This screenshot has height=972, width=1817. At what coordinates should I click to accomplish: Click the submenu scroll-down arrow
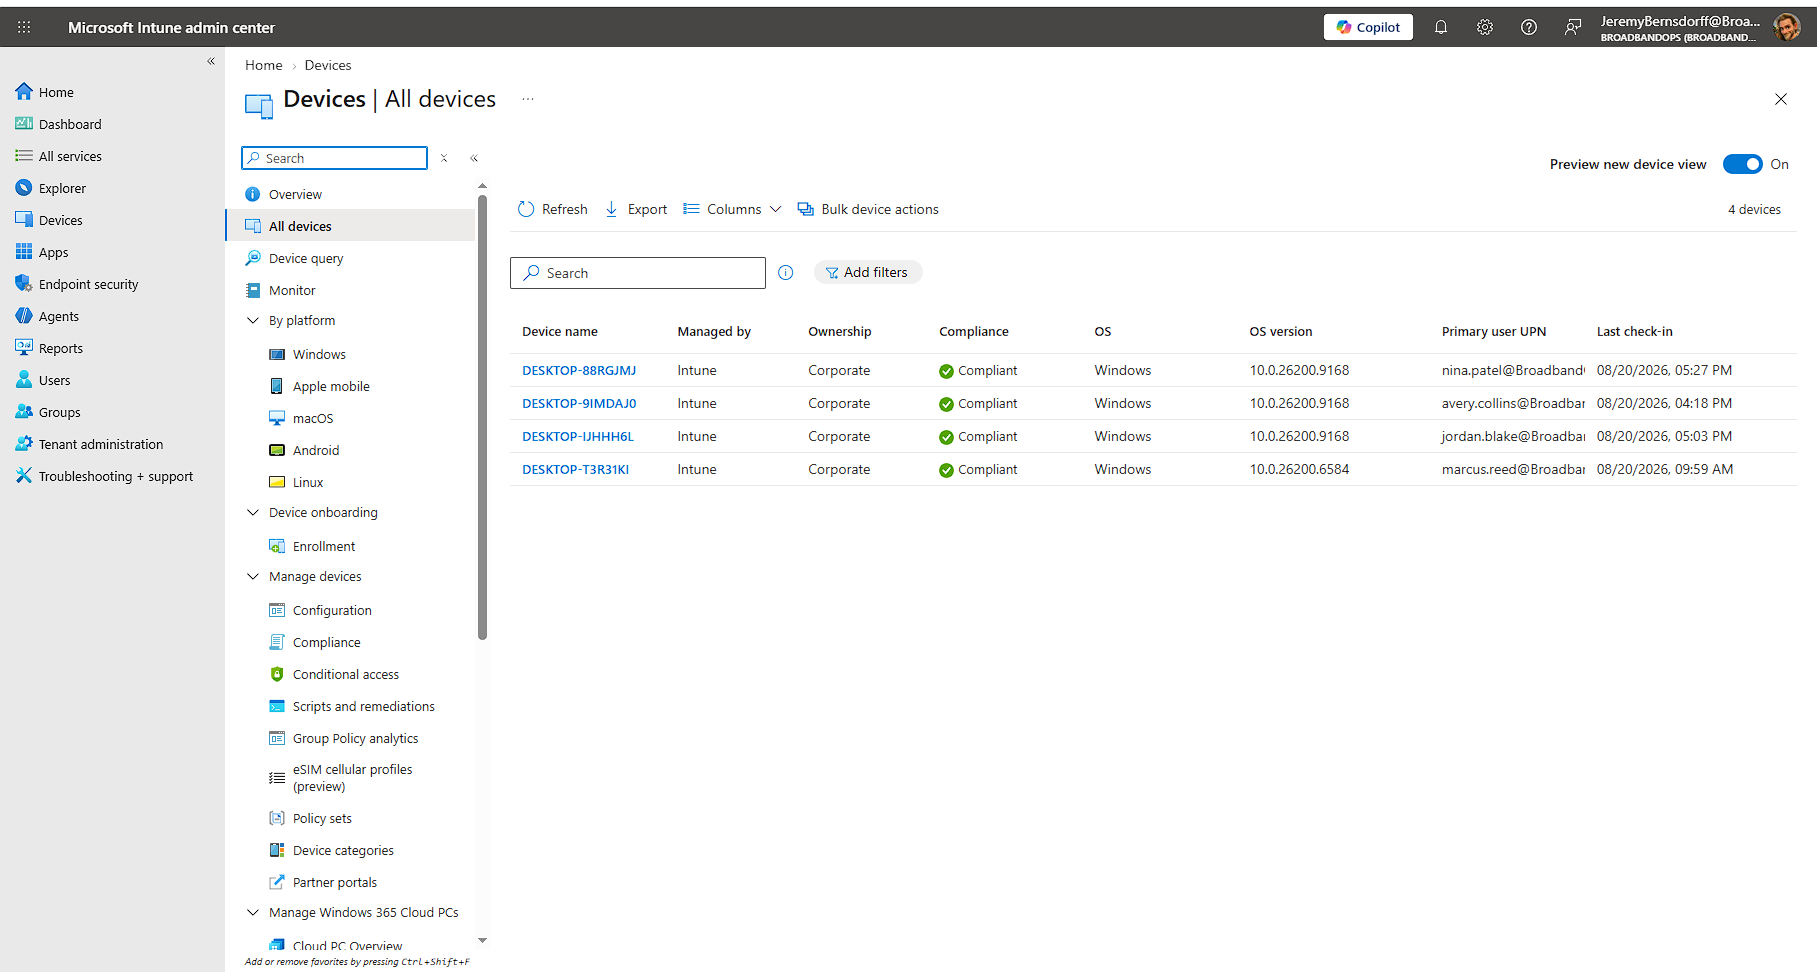click(x=482, y=940)
